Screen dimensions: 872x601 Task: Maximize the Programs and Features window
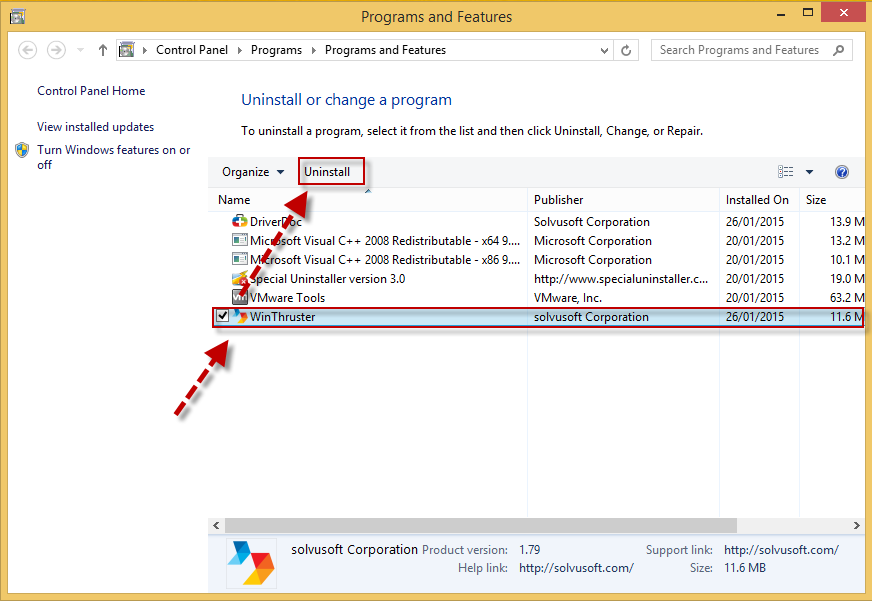pos(807,13)
